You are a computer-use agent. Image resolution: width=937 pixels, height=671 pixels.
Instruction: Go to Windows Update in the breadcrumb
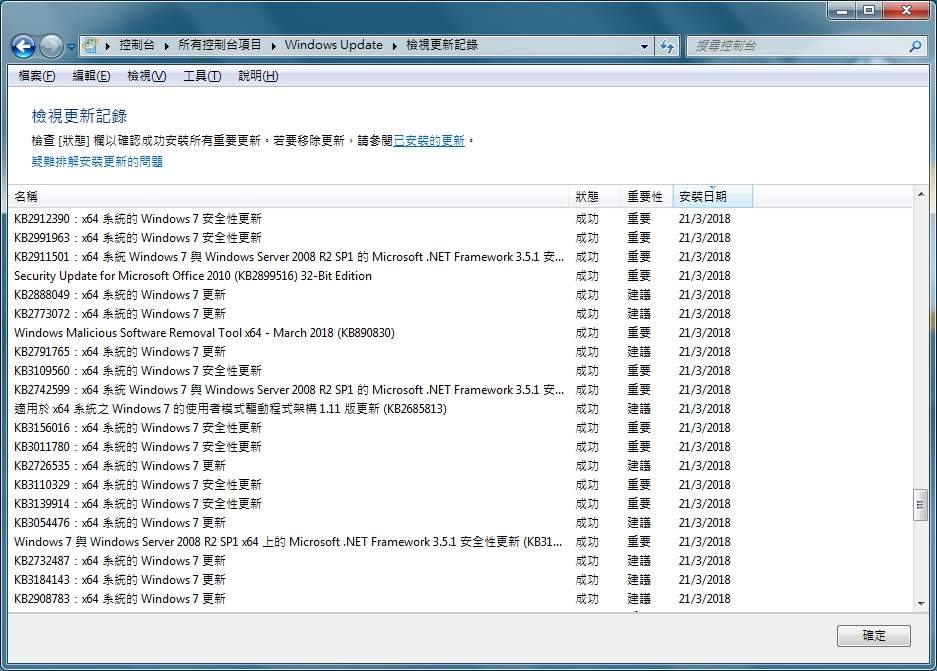click(x=333, y=45)
